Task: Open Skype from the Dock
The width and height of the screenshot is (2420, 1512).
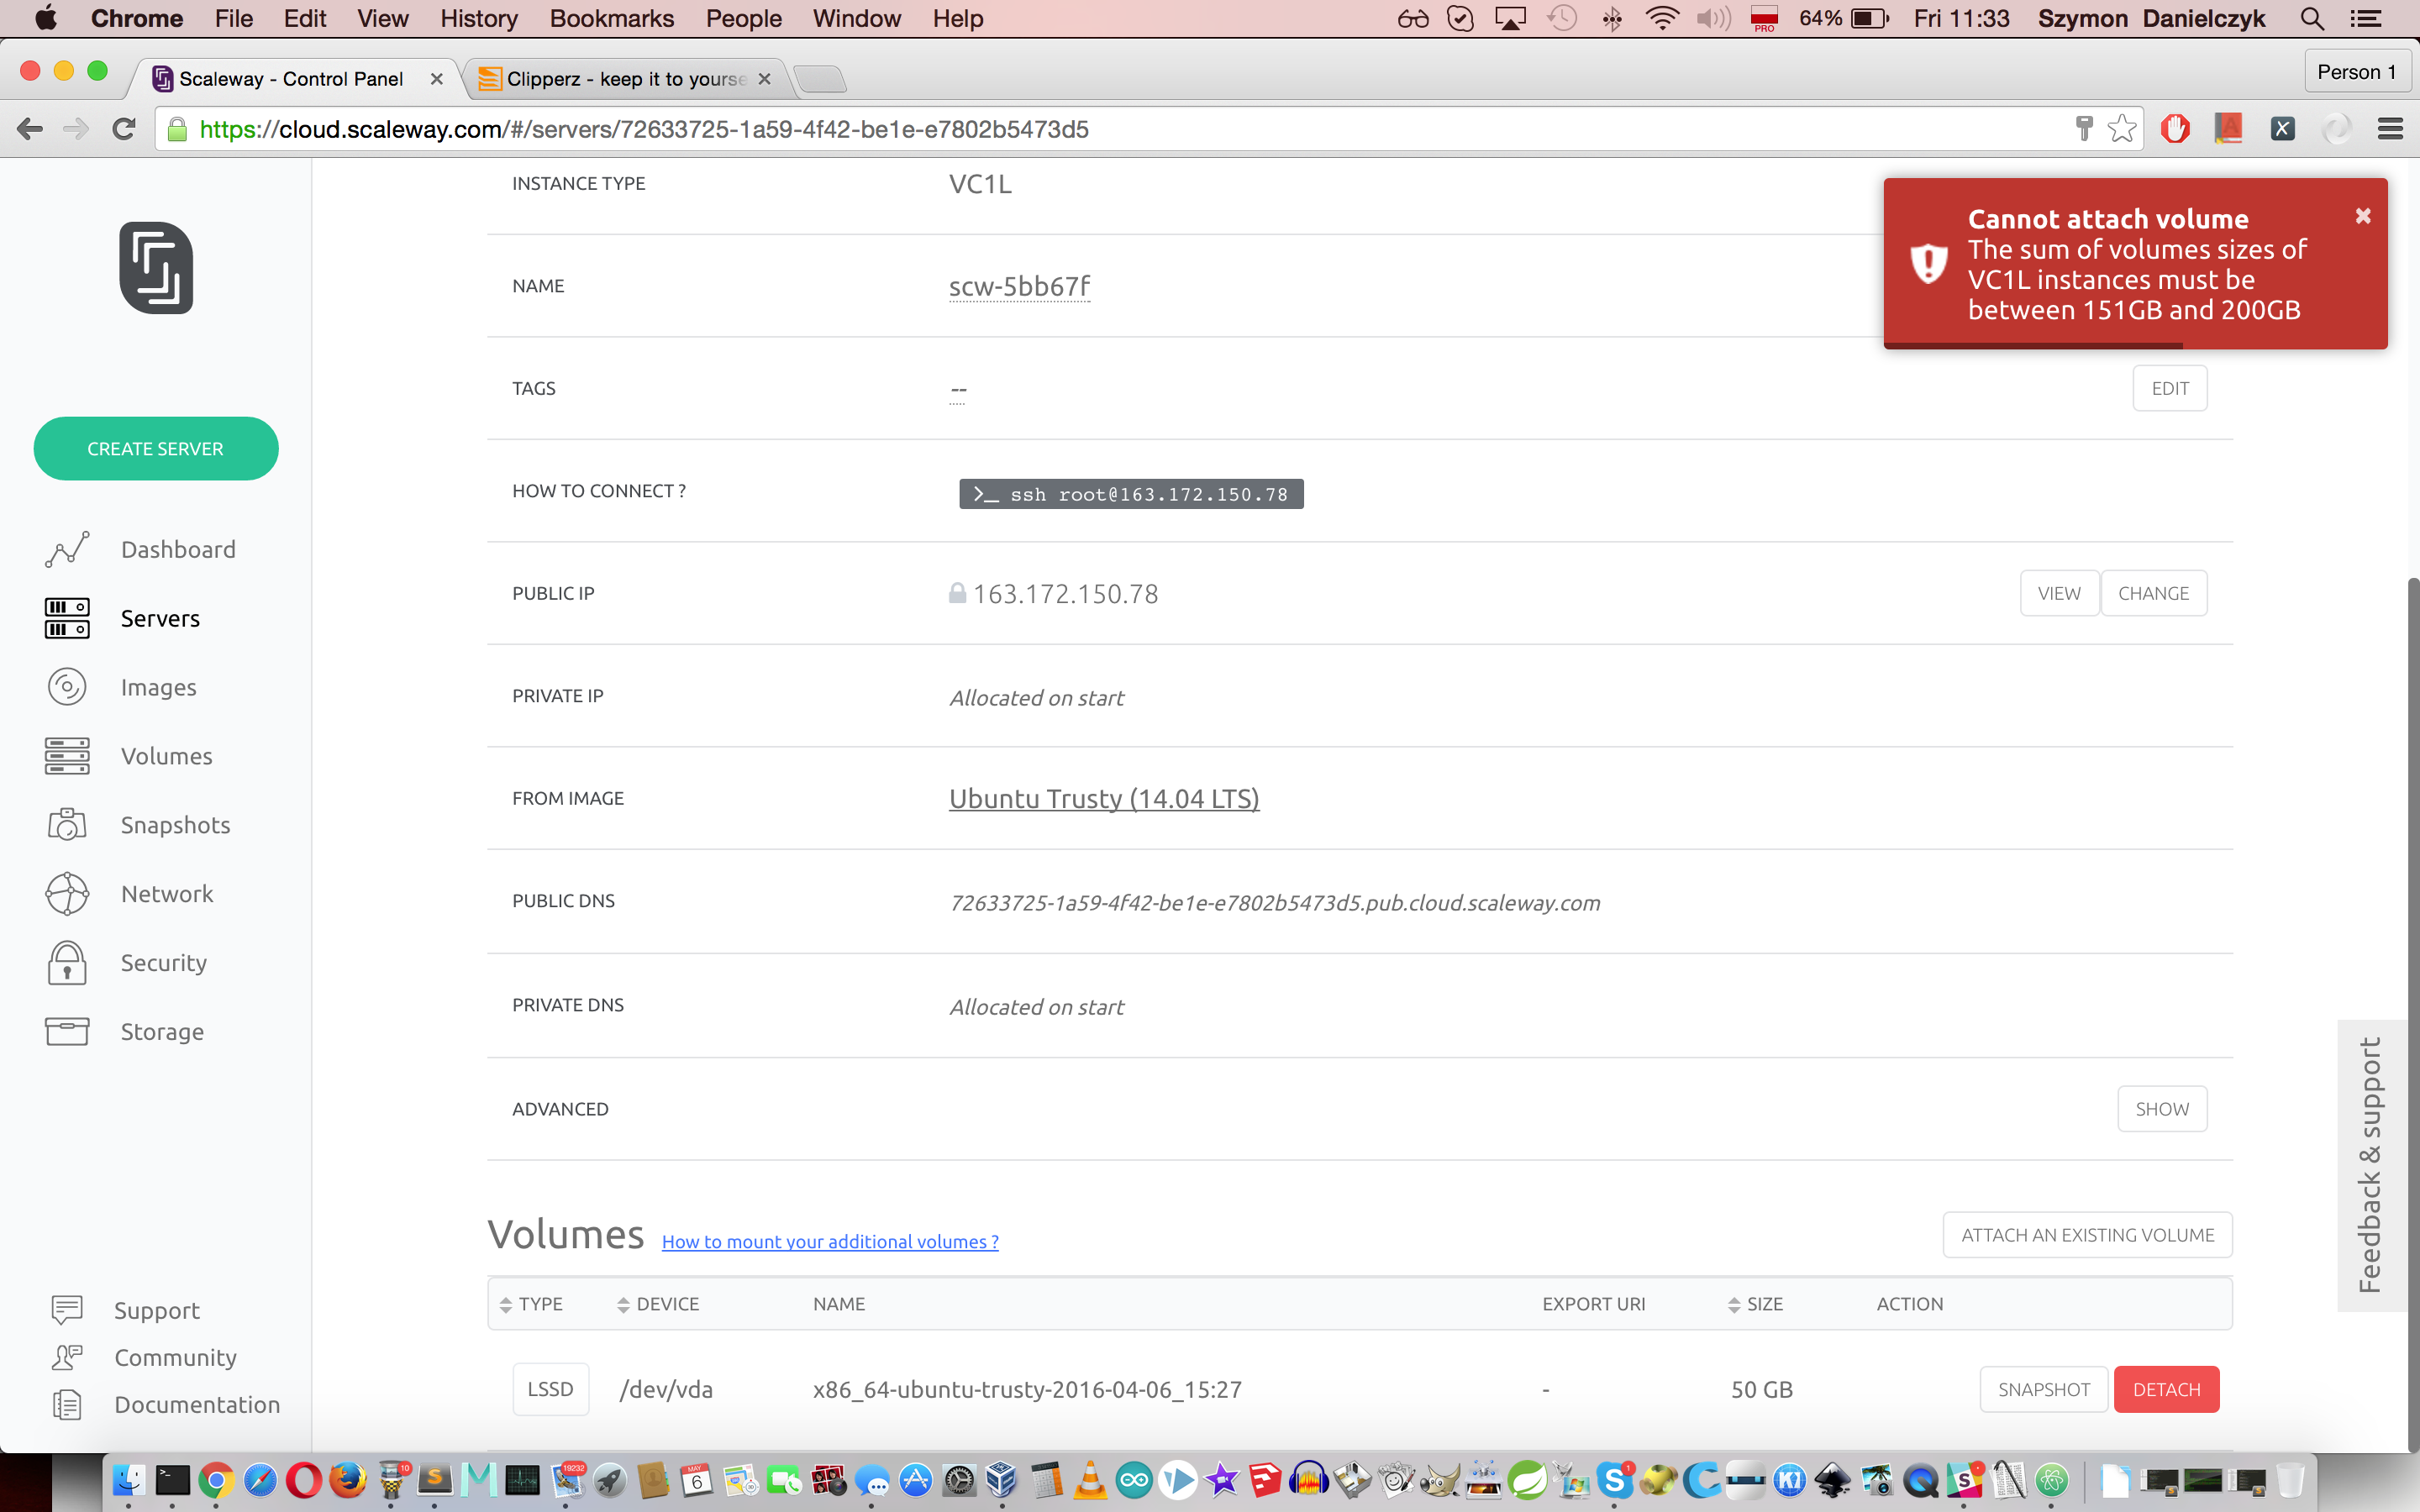Action: [1614, 1480]
